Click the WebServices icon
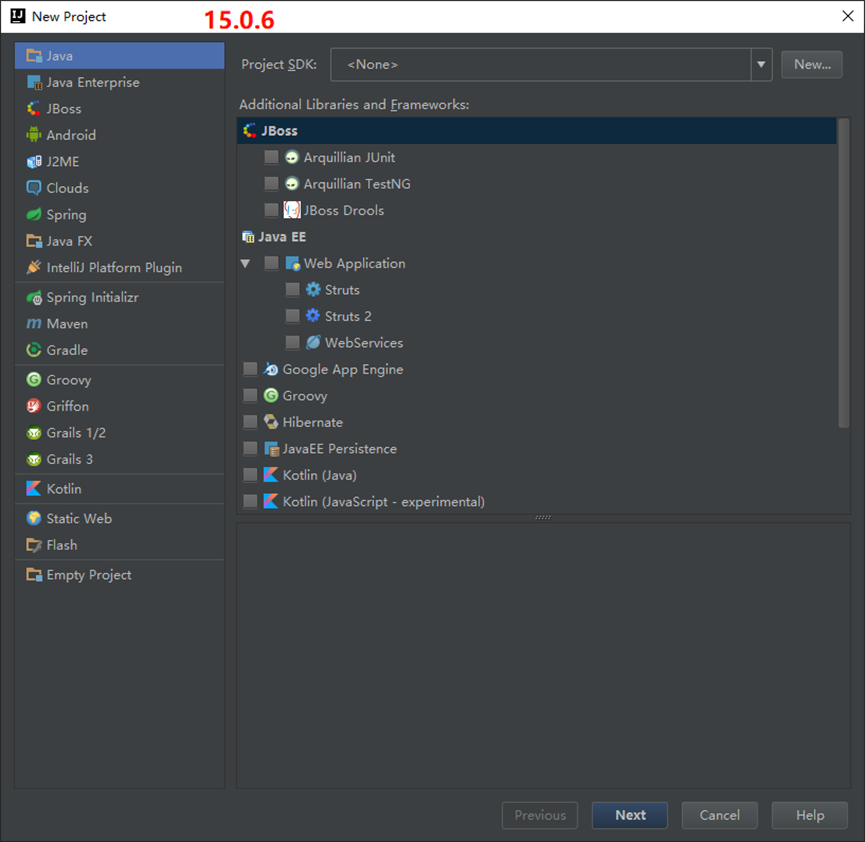865x842 pixels. click(x=313, y=343)
